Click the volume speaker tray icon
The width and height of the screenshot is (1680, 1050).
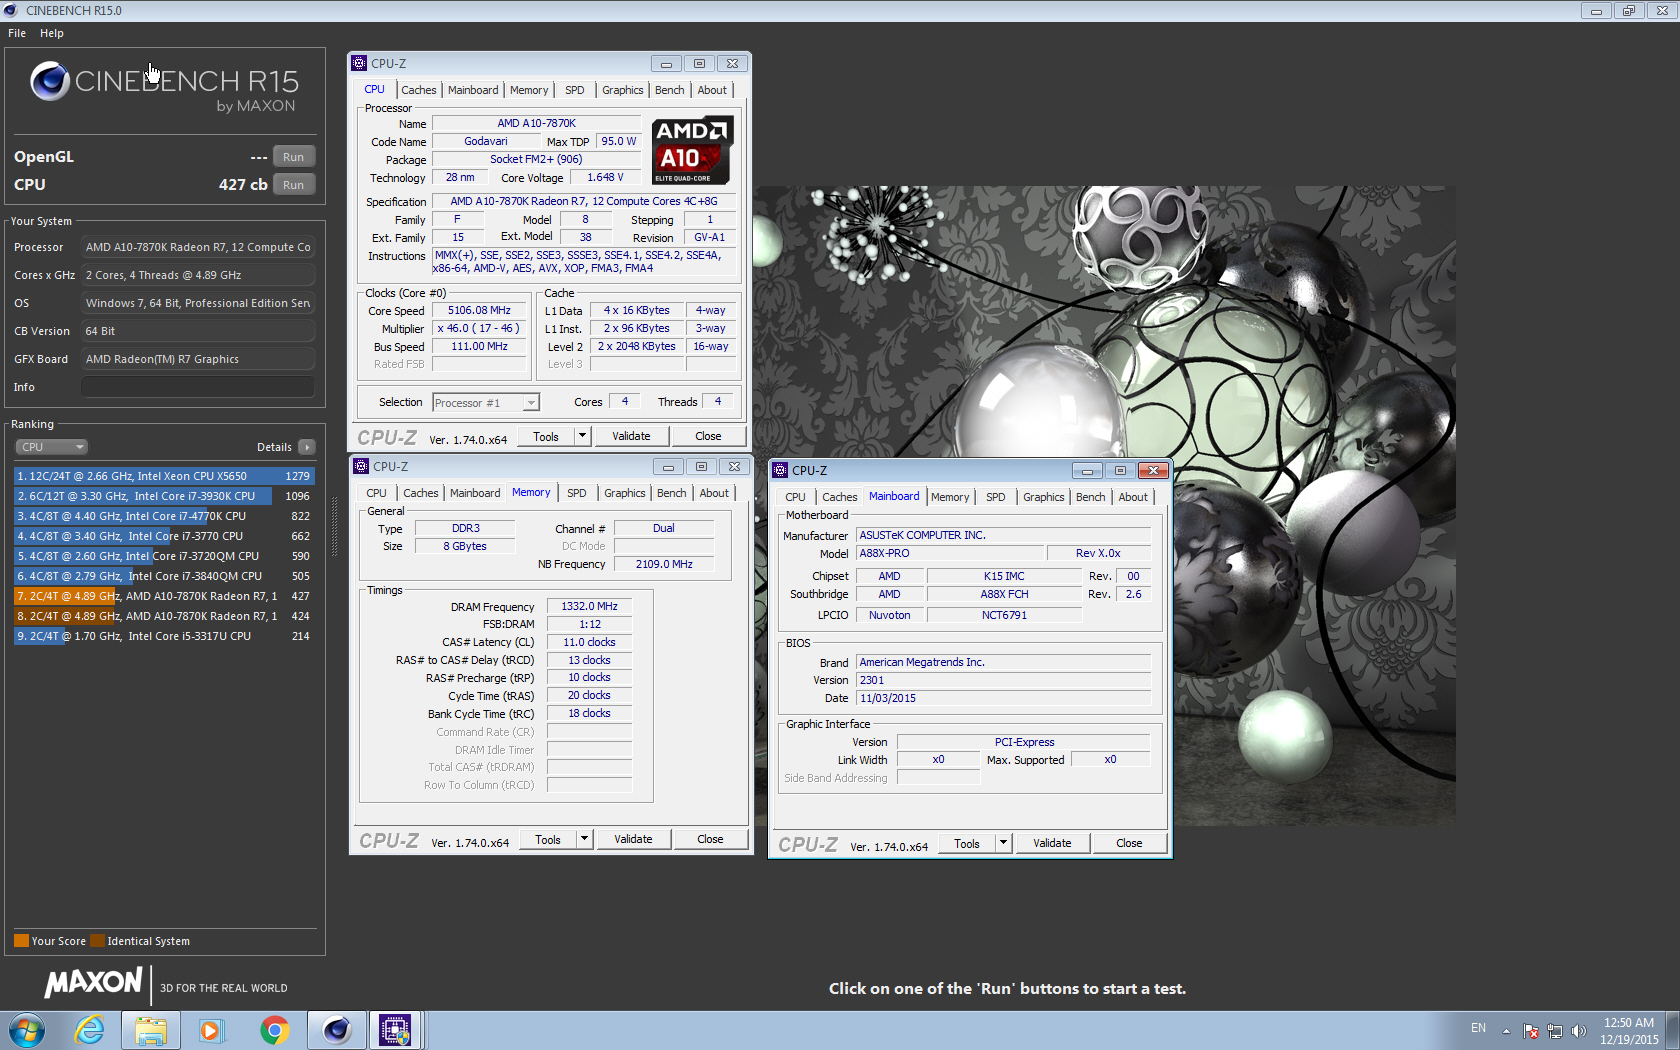click(x=1579, y=1030)
